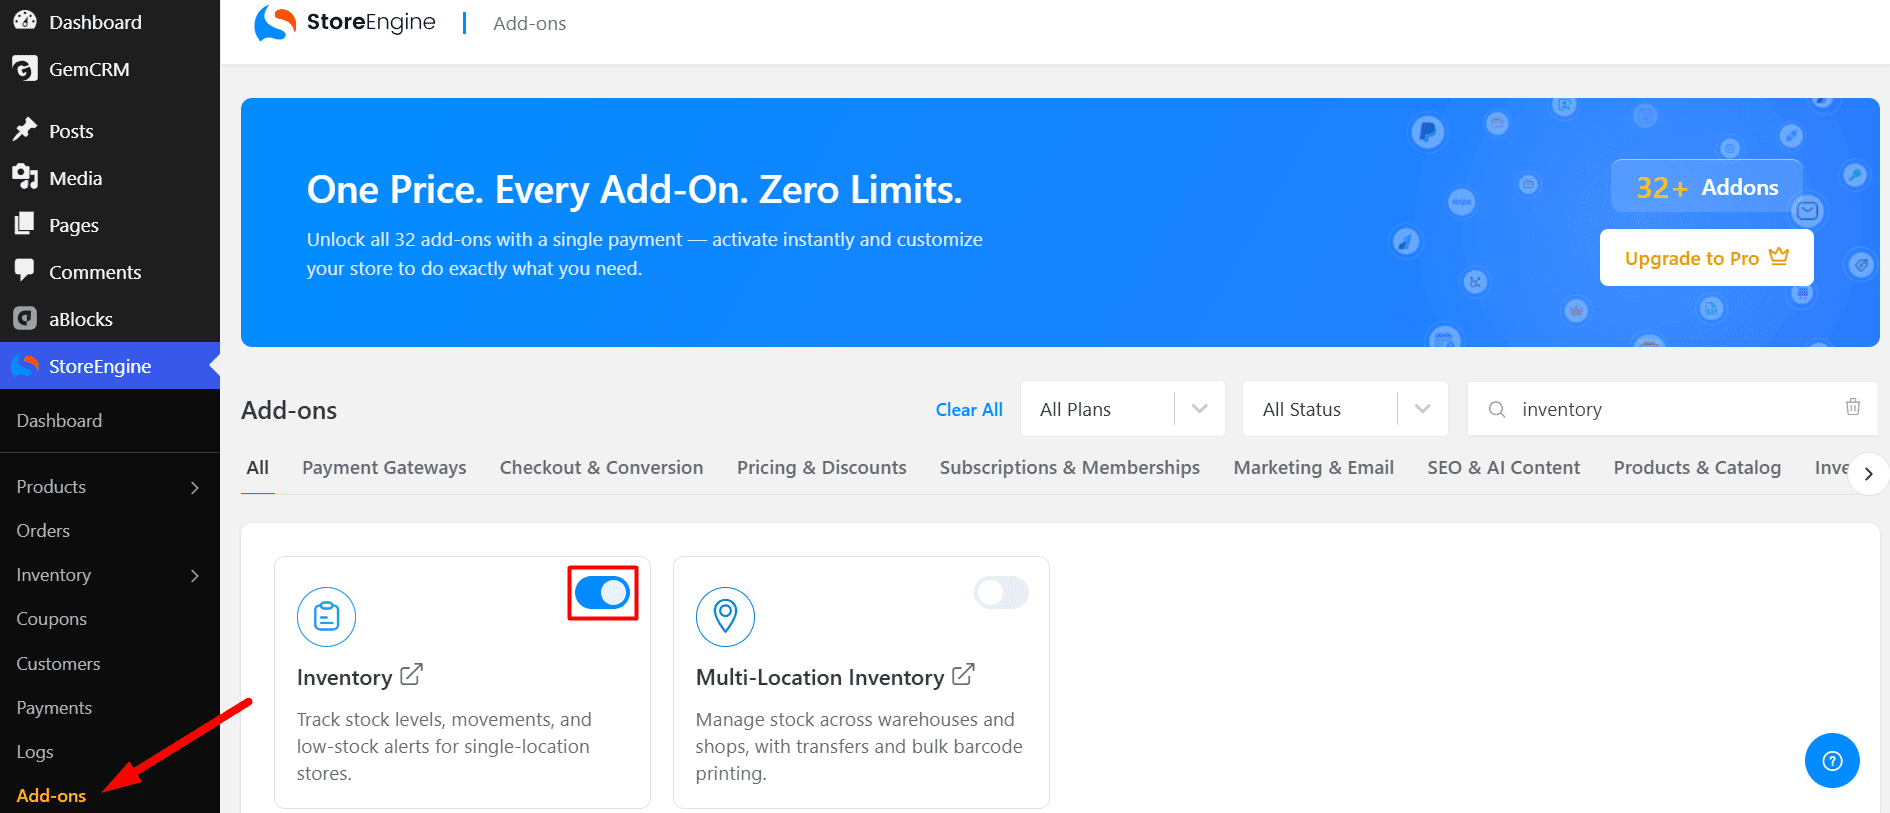The width and height of the screenshot is (1890, 813).
Task: Click the Comments menu label
Action: (x=95, y=272)
